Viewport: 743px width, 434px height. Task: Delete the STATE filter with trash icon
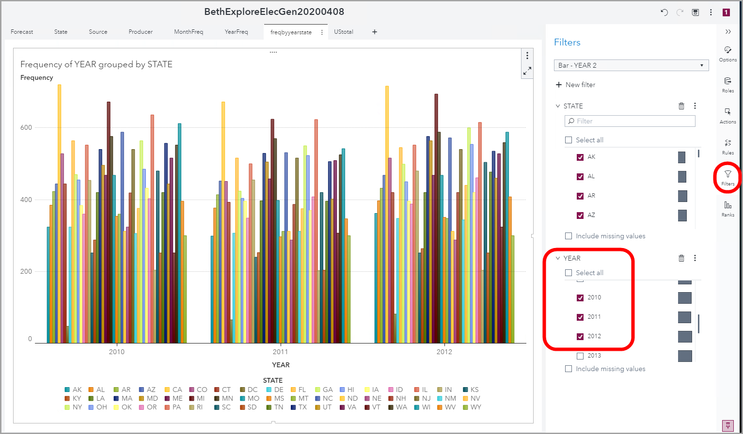[681, 106]
